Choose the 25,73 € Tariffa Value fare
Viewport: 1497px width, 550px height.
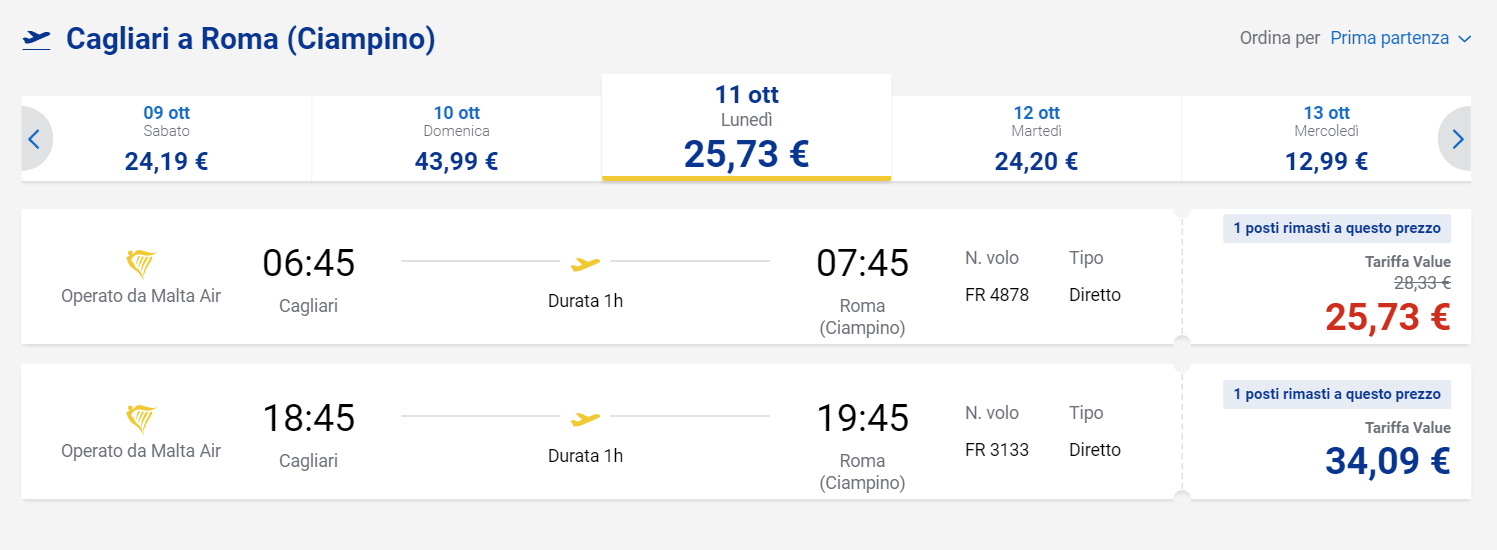(x=1327, y=277)
